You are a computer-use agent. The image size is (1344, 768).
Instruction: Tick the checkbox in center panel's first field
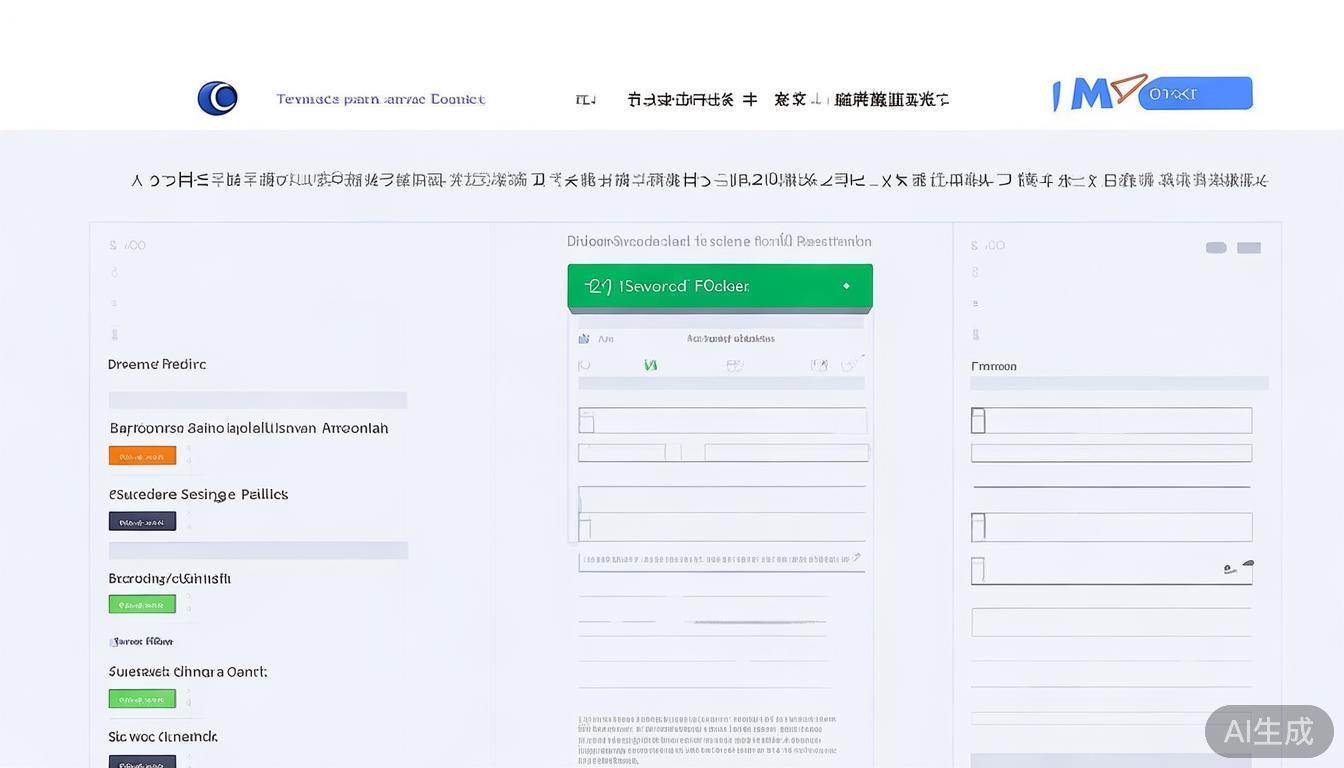[x=586, y=422]
